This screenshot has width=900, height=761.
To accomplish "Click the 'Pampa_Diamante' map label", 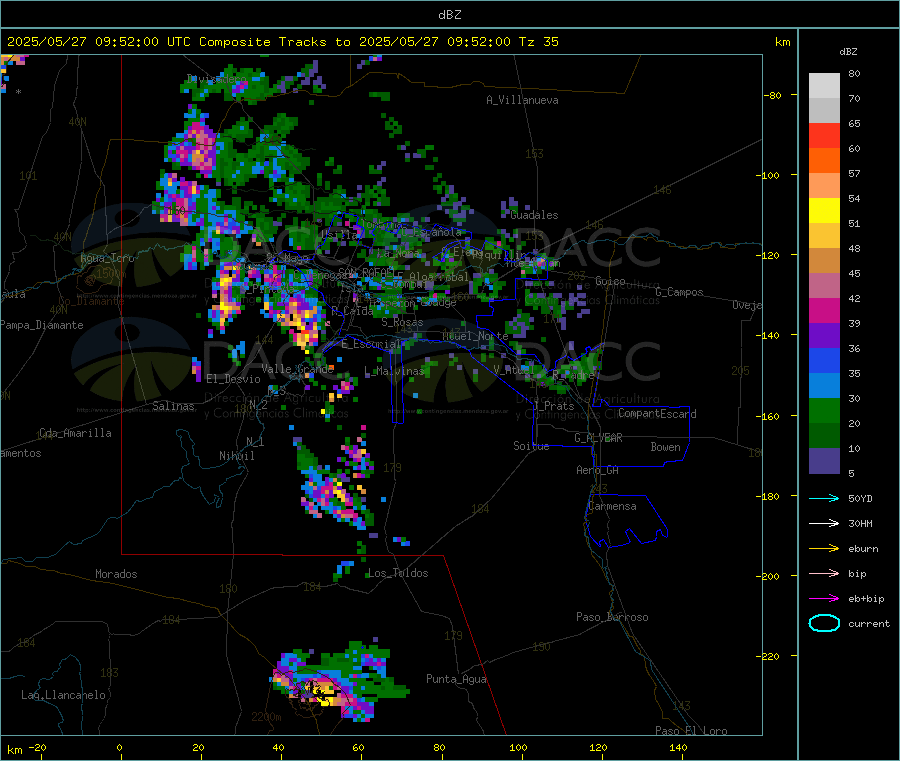I will tap(42, 325).
